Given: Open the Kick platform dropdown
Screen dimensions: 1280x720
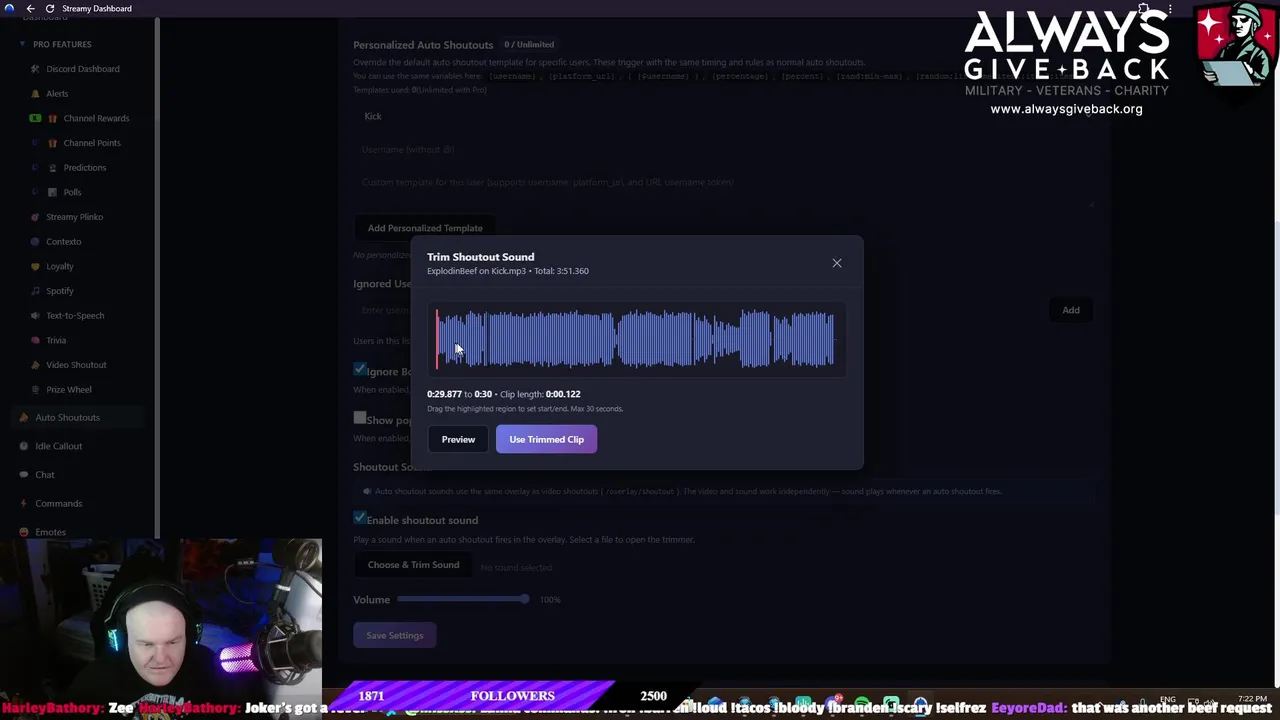Looking at the screenshot, I should (x=727, y=116).
